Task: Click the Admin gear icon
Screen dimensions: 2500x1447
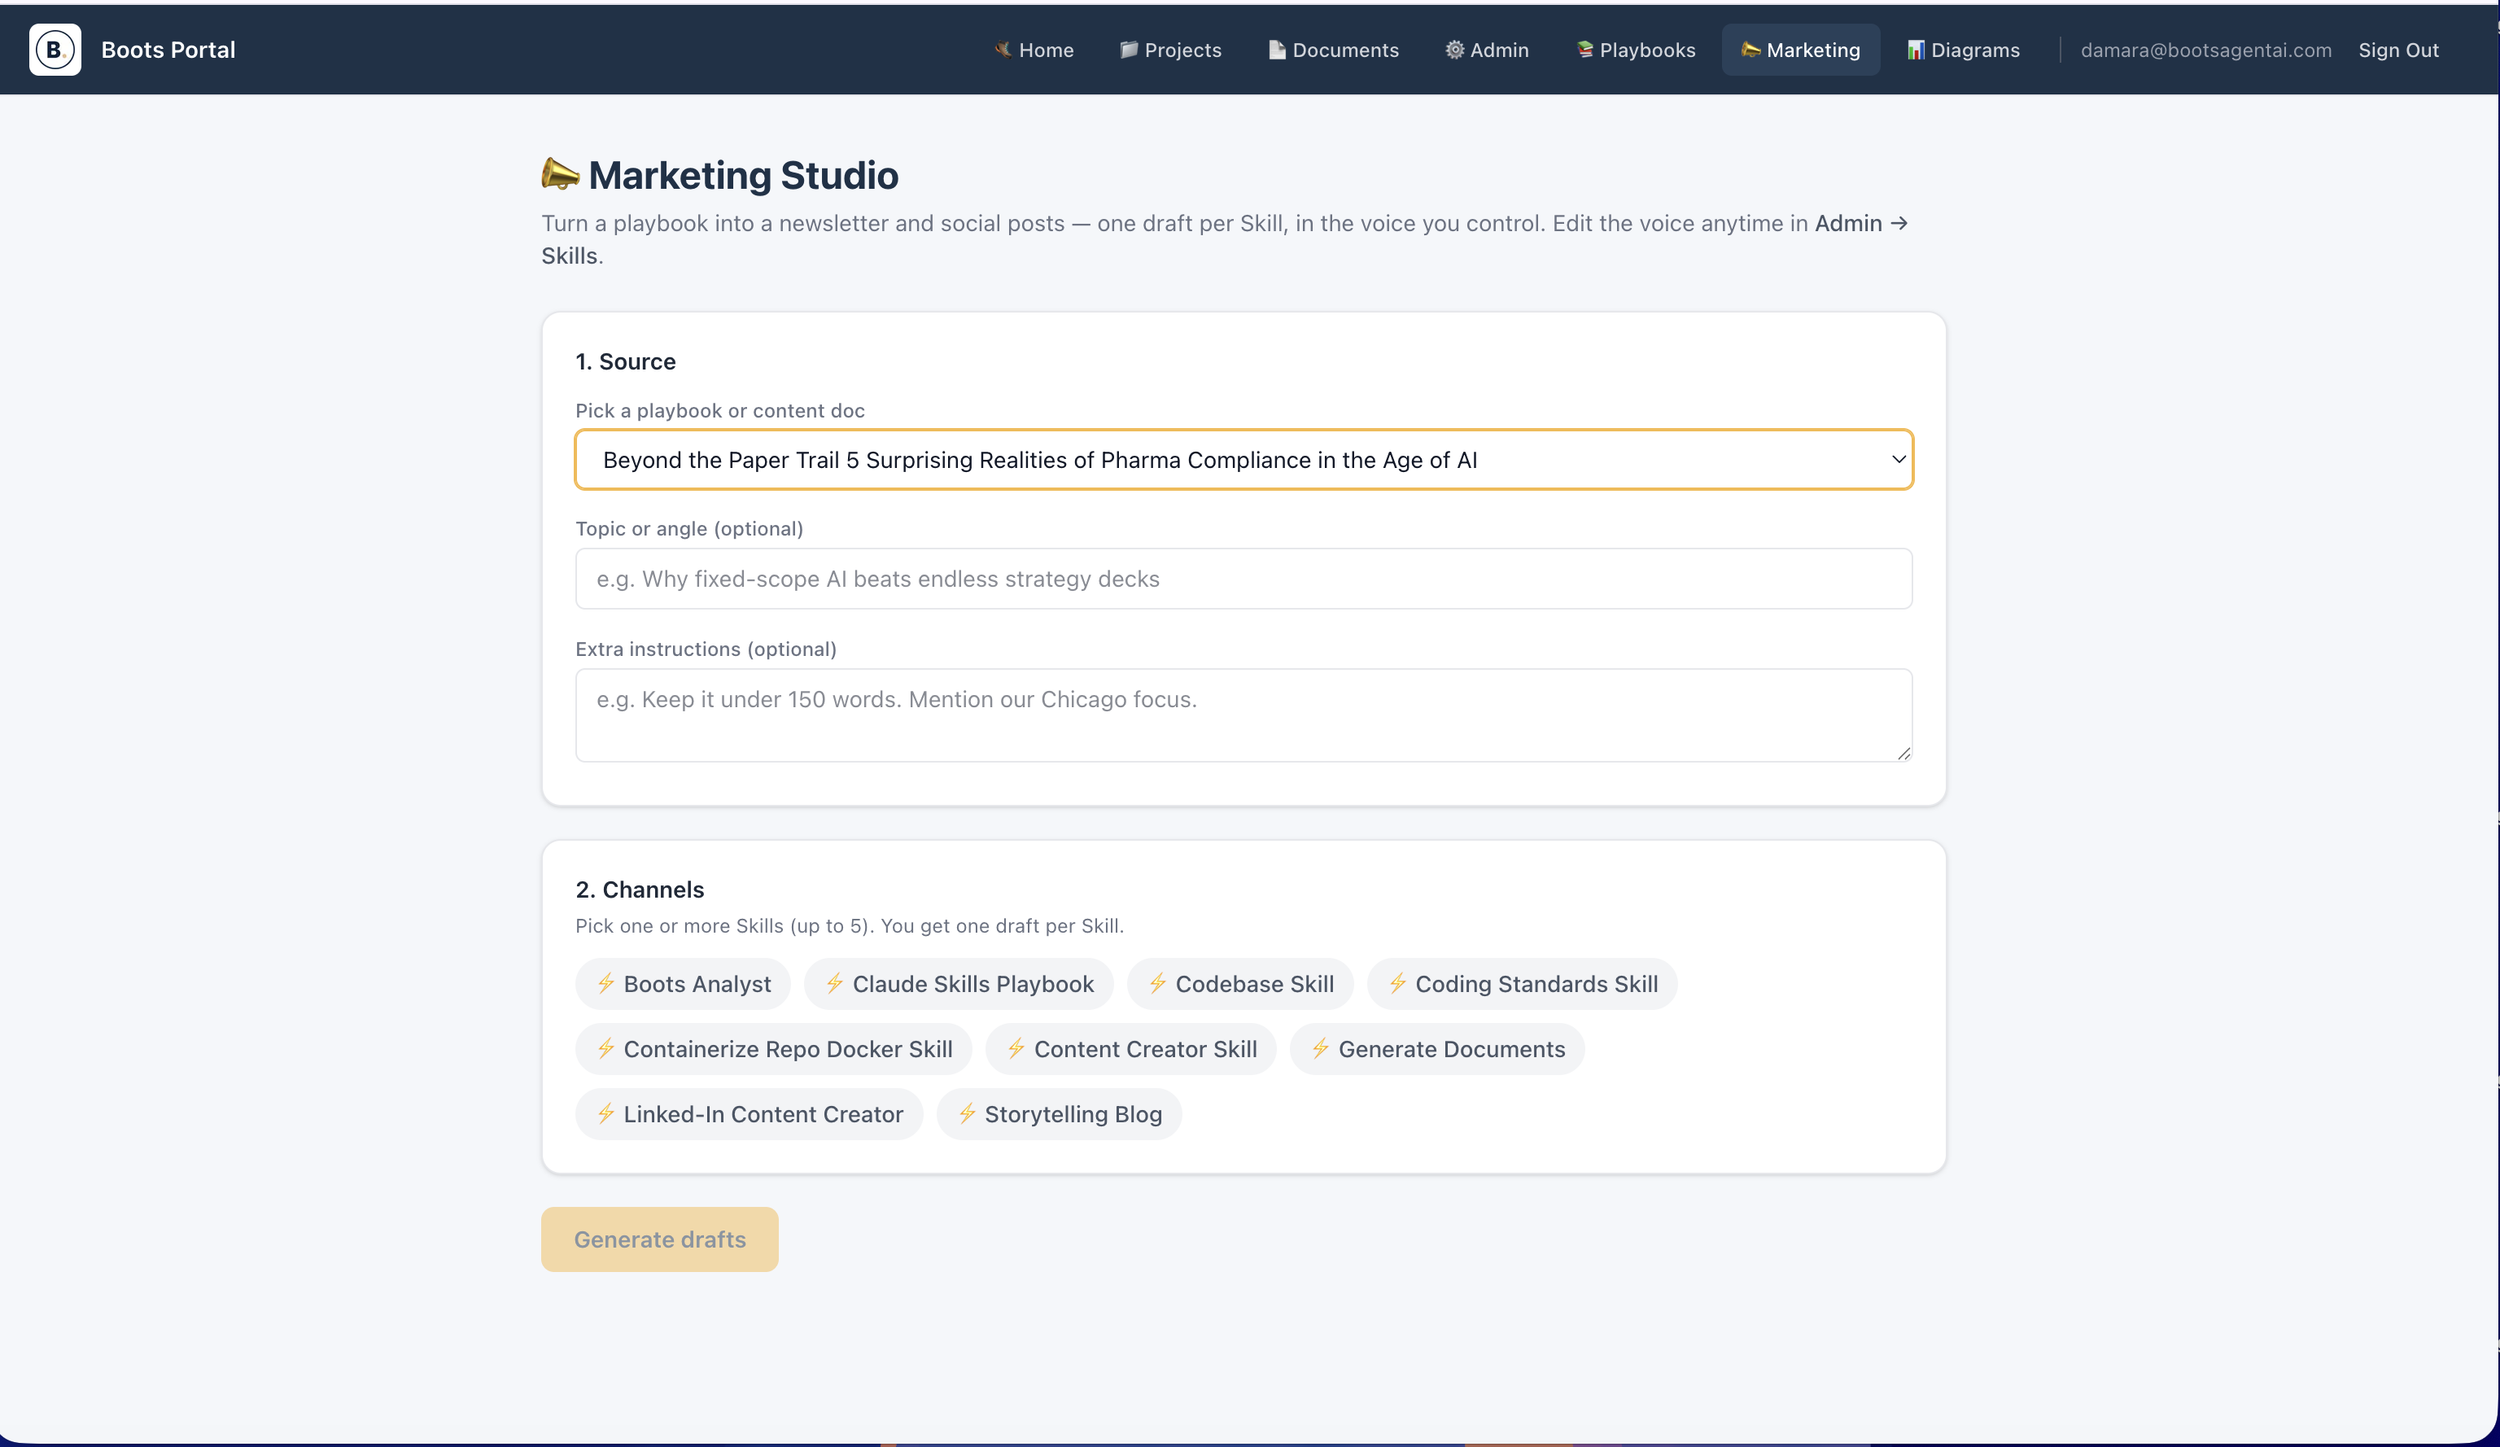Action: point(1455,50)
